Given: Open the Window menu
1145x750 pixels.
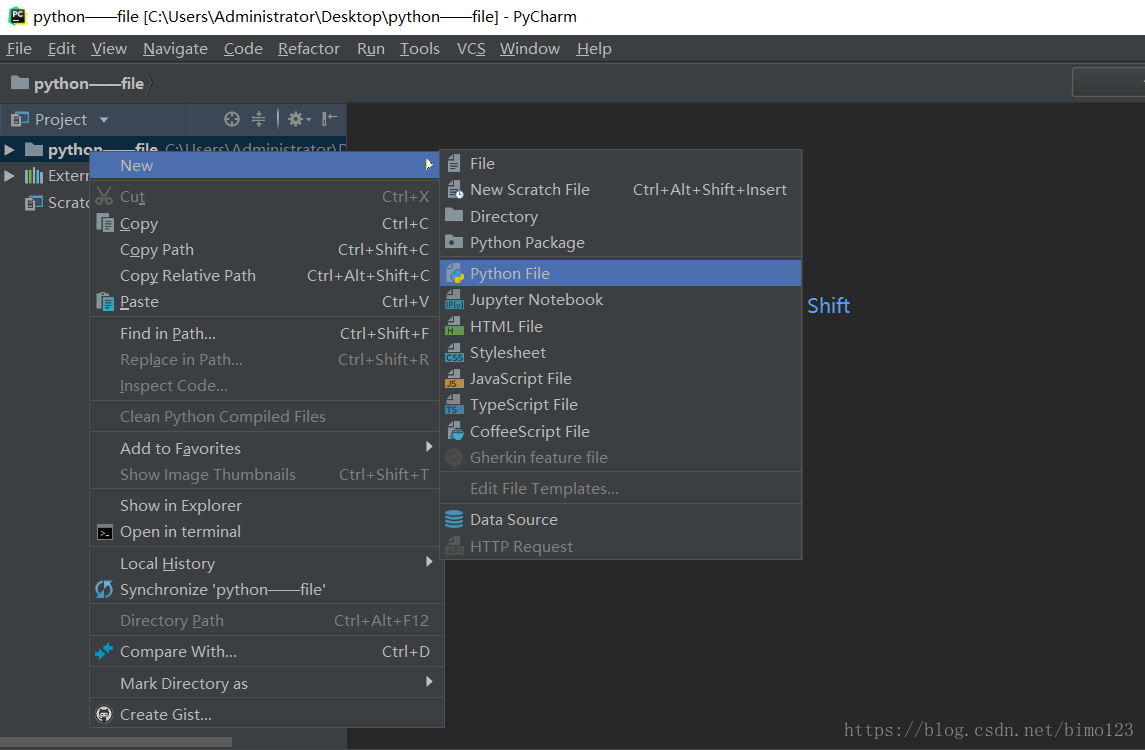Looking at the screenshot, I should coord(529,48).
